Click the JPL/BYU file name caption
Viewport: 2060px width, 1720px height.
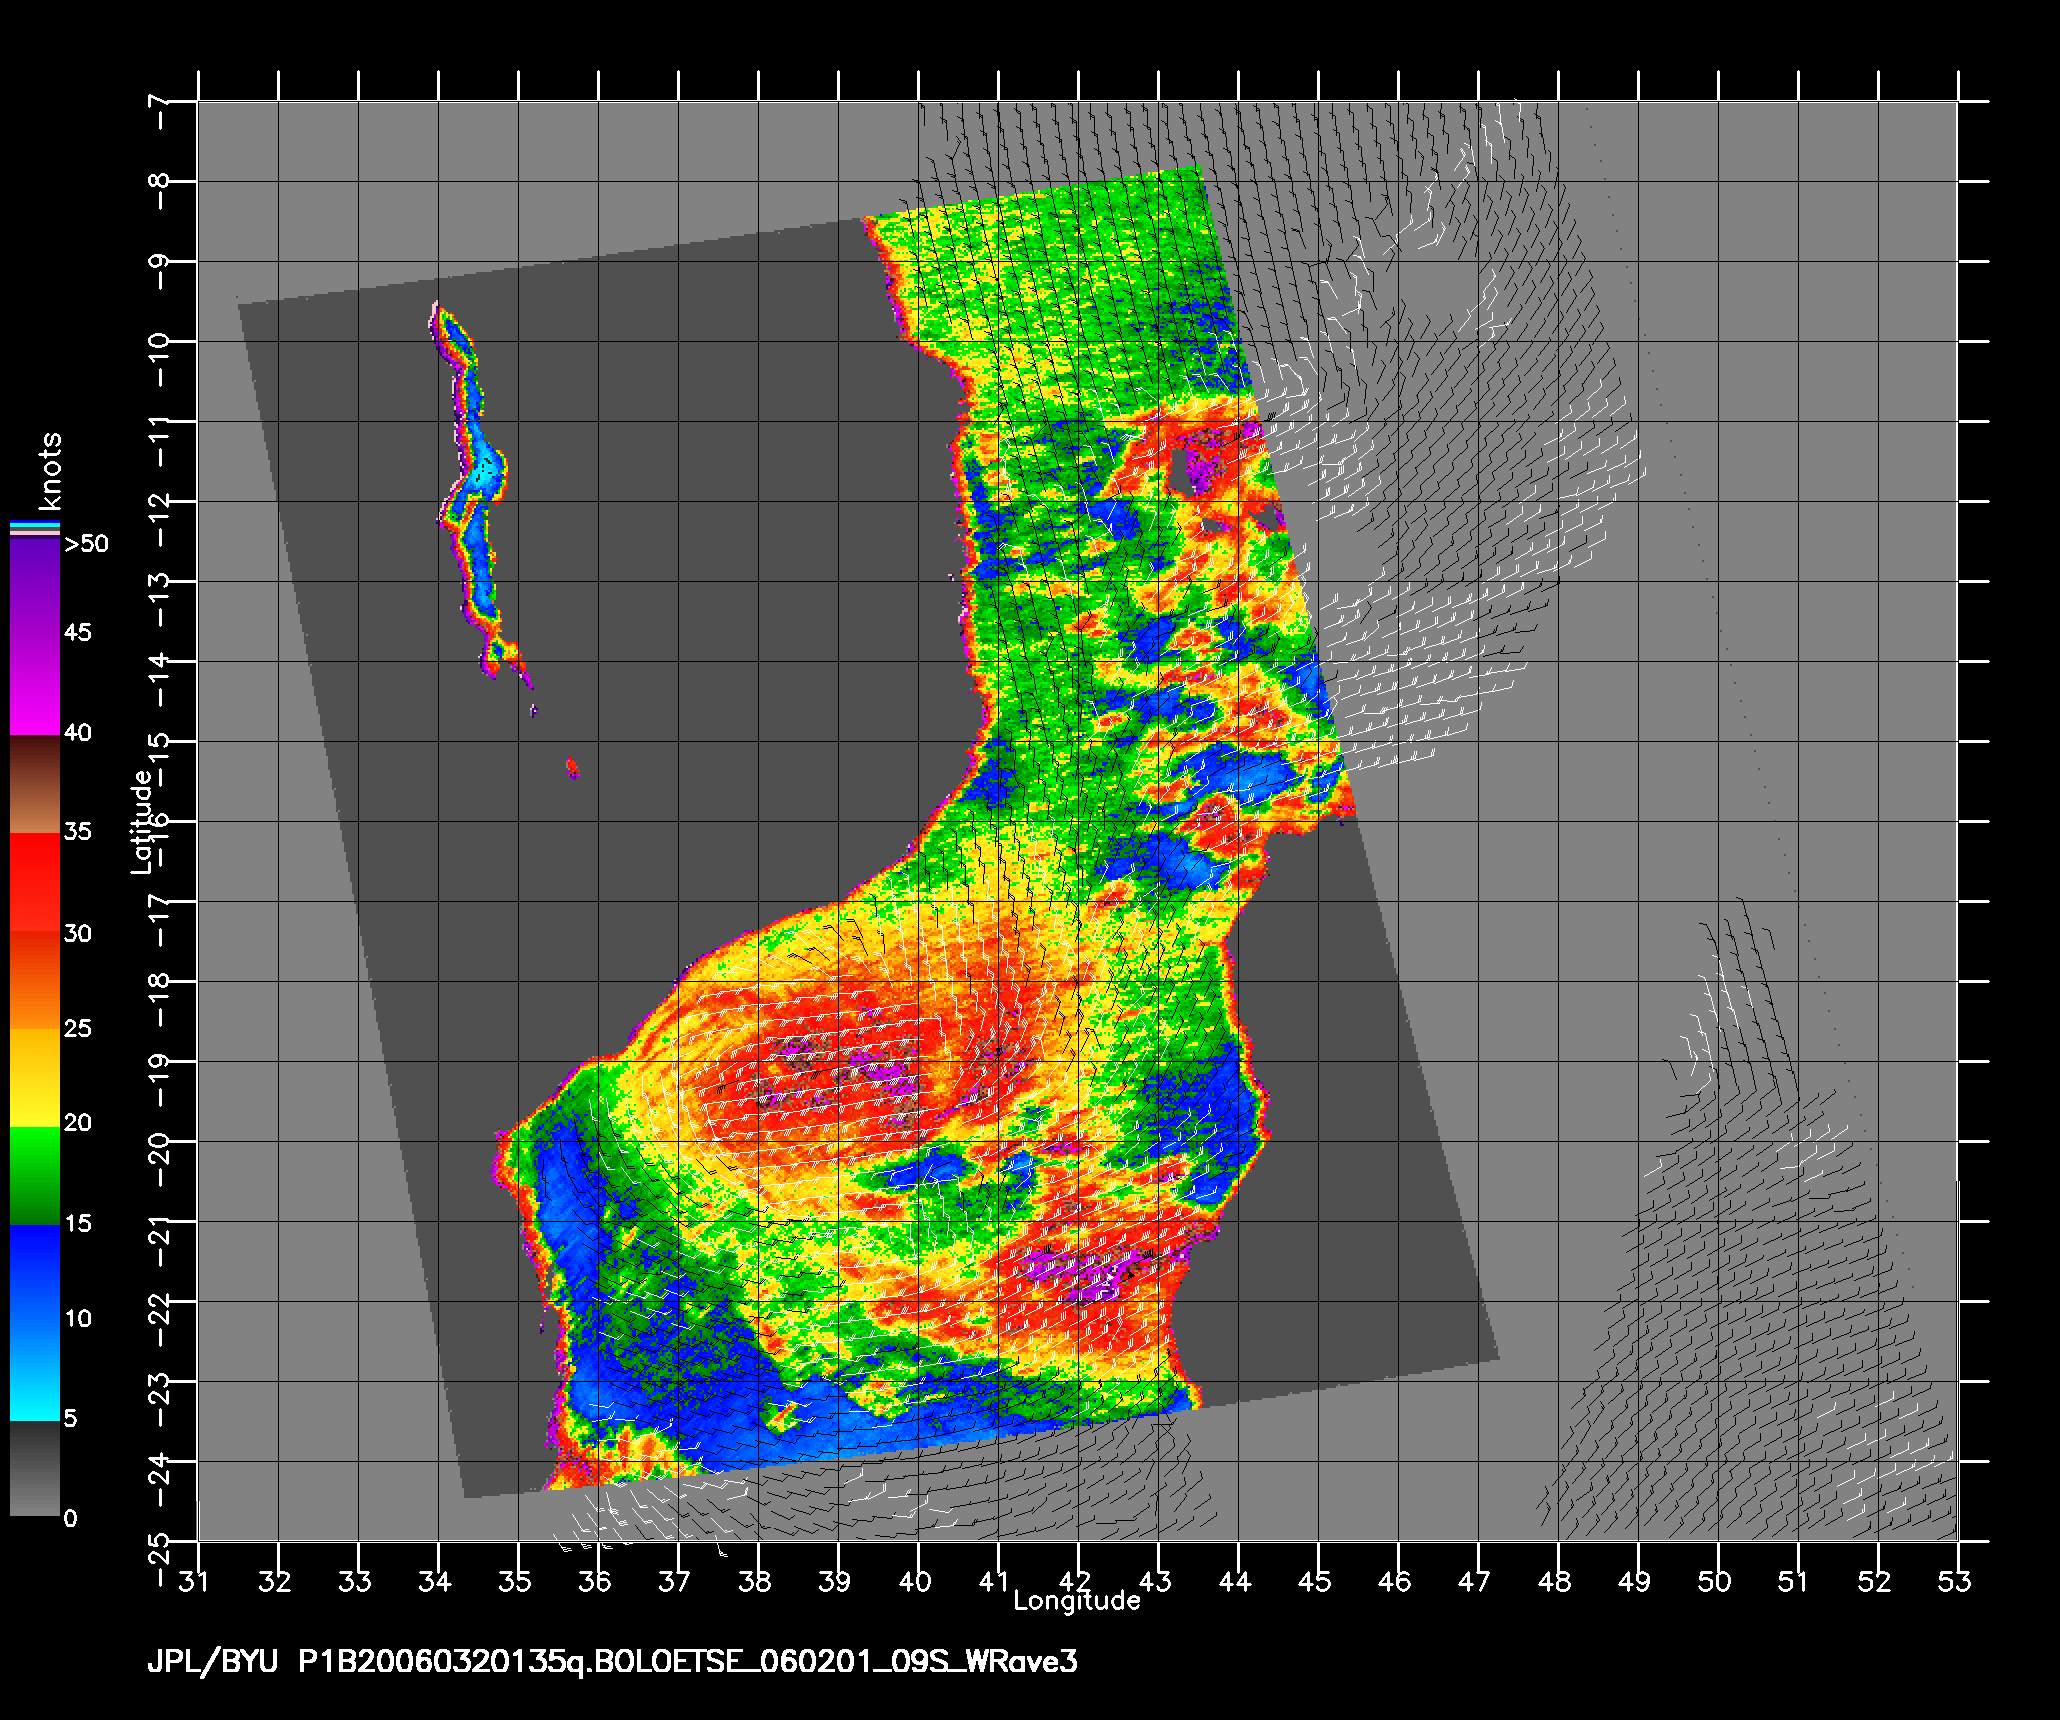(x=612, y=1662)
